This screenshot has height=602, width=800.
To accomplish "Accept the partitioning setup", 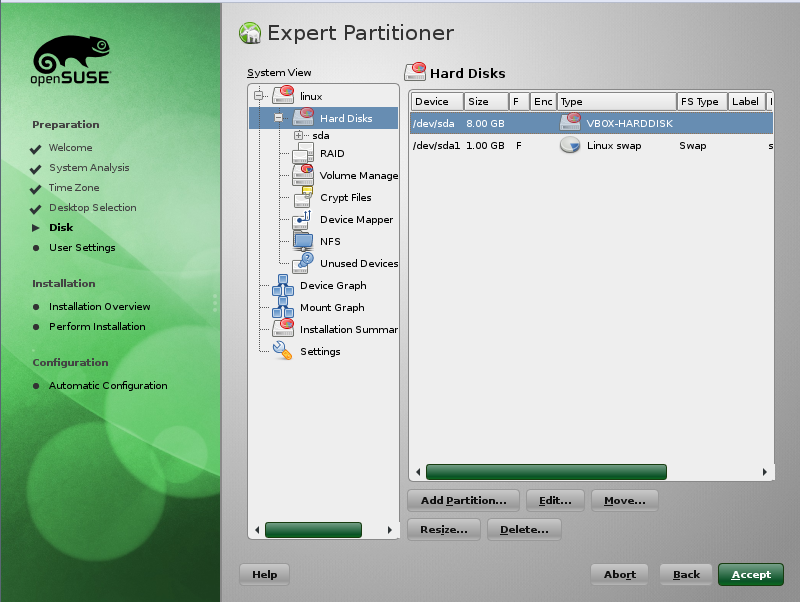I will pyautogui.click(x=751, y=574).
